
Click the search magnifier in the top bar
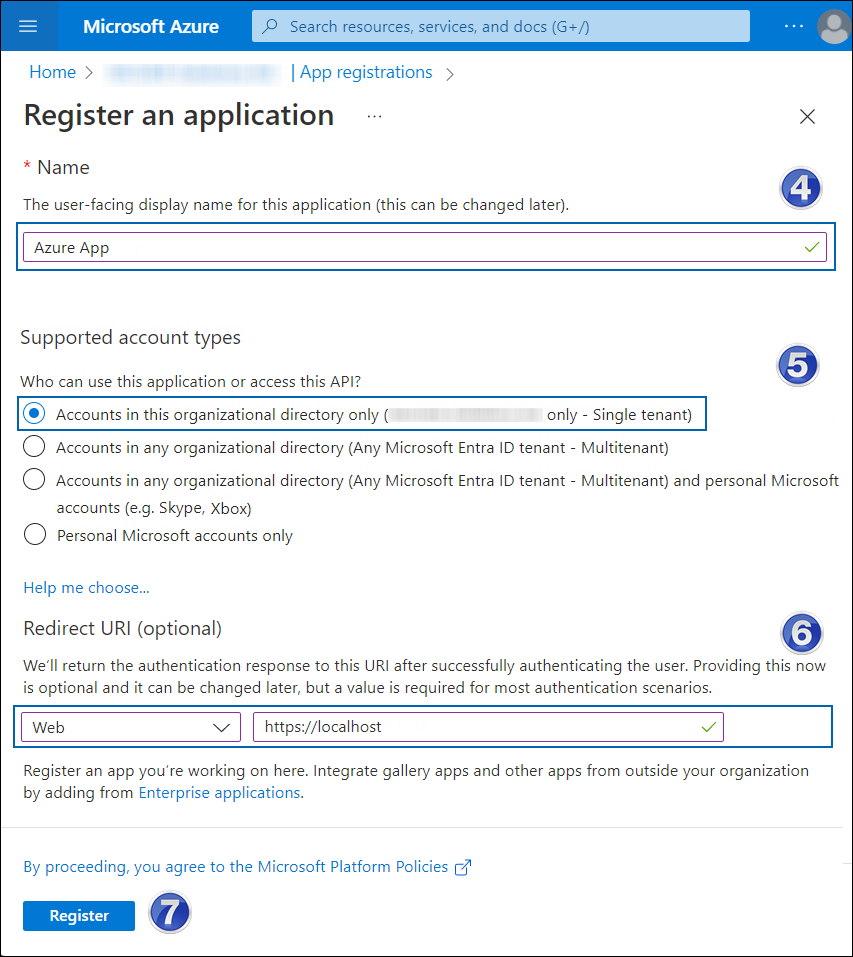click(x=270, y=25)
